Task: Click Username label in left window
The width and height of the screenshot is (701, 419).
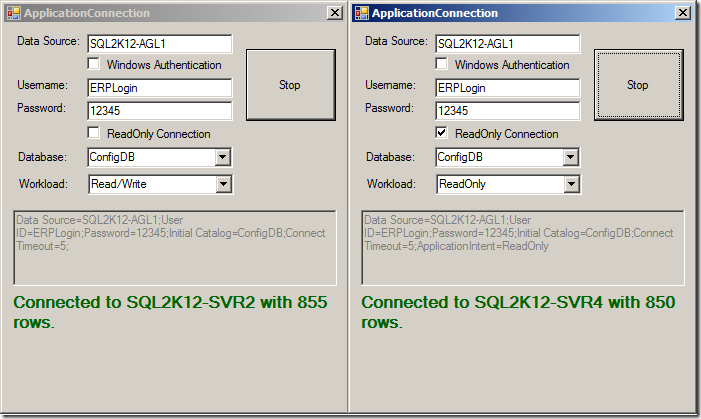Action: (x=42, y=85)
